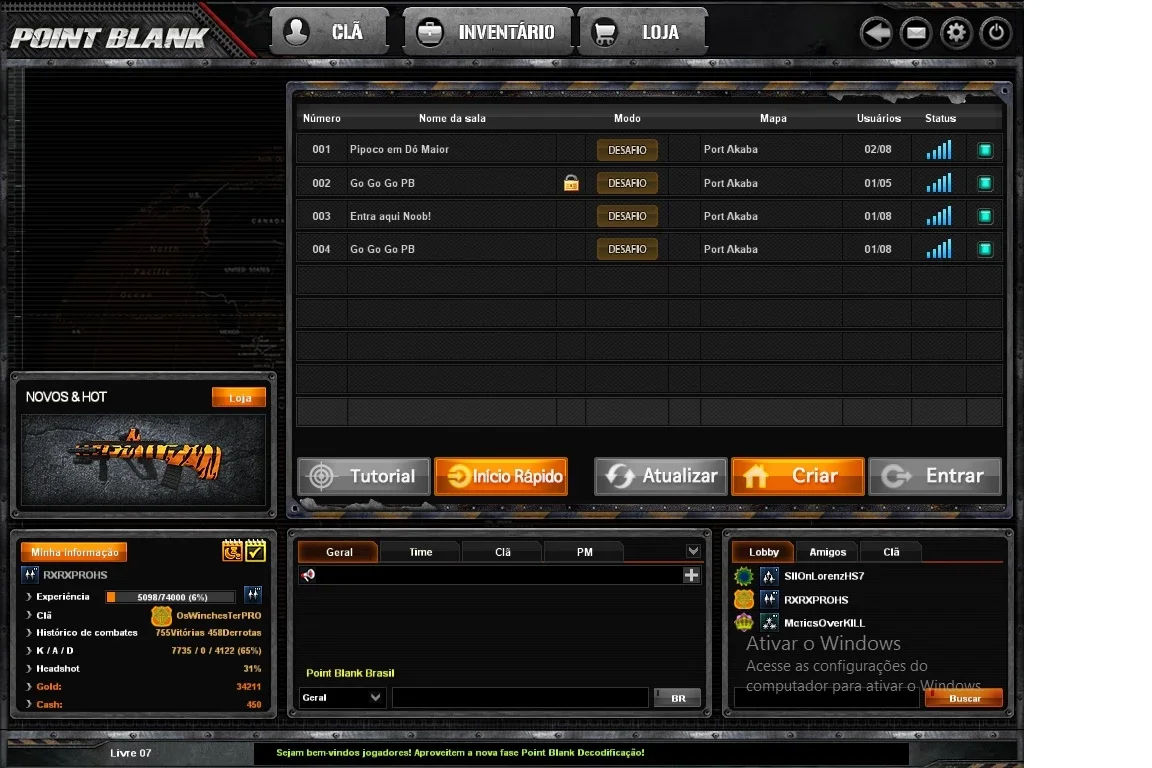This screenshot has width=1152, height=768.
Task: Click green status square of room 004
Action: click(985, 249)
